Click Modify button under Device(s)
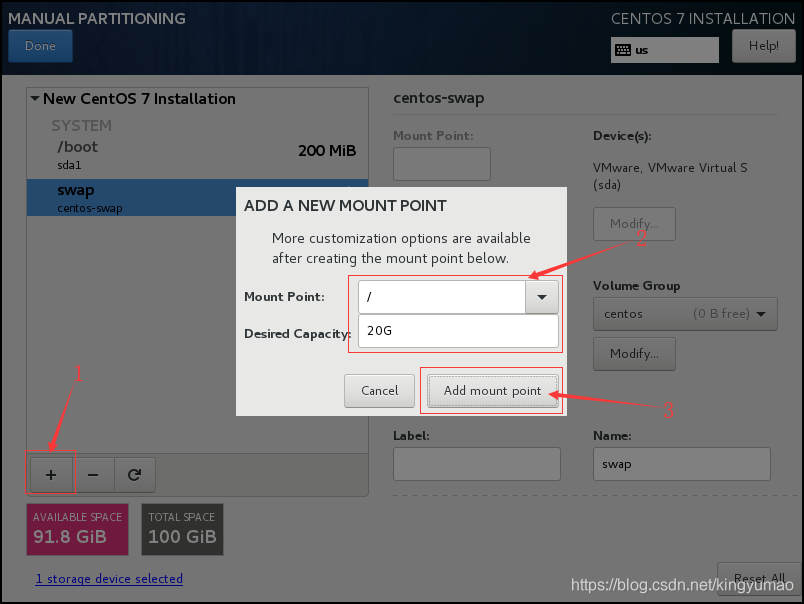 click(x=634, y=224)
